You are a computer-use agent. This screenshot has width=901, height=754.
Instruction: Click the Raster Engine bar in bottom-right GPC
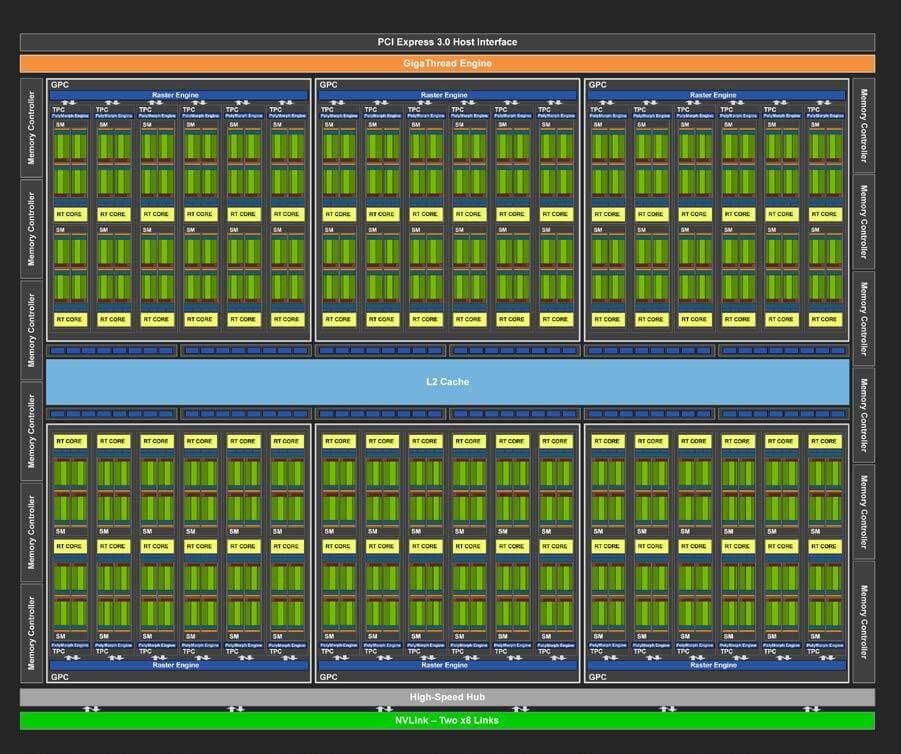click(x=716, y=665)
